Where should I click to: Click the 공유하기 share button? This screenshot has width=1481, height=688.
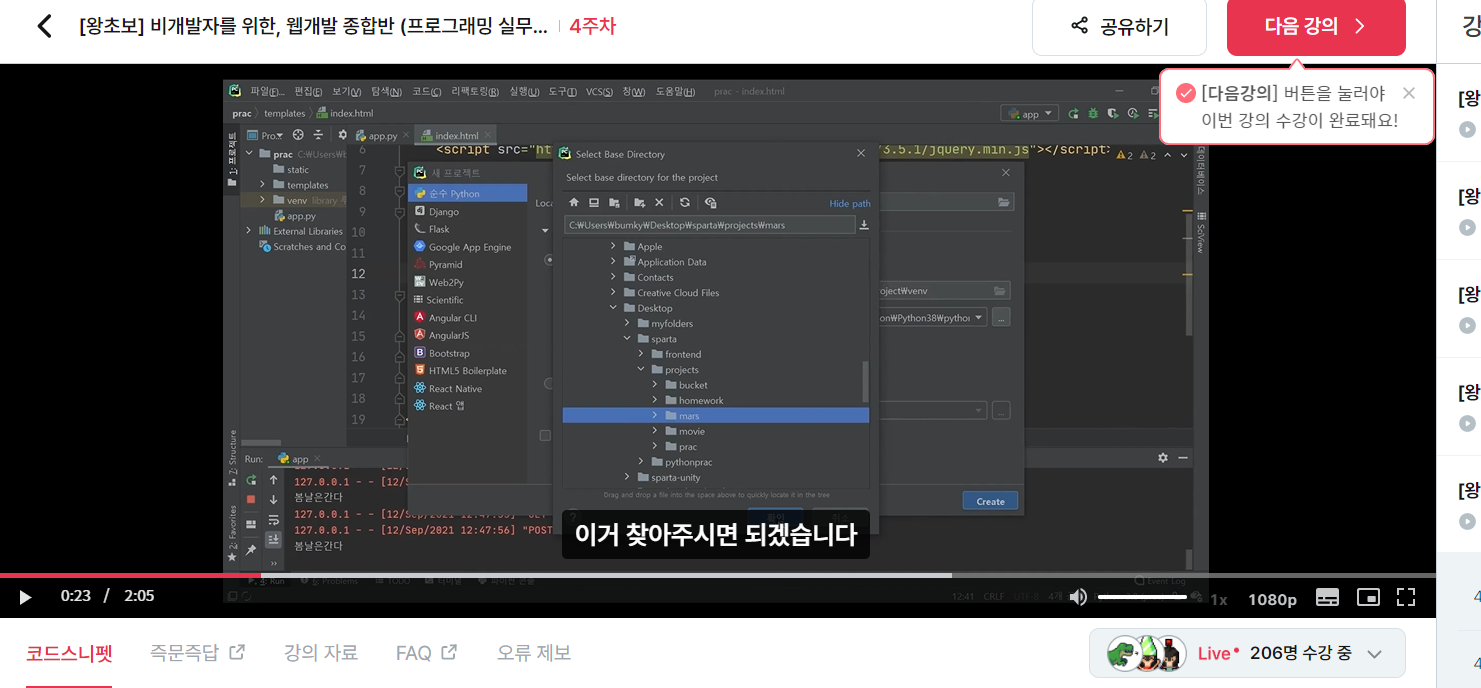click(1119, 27)
